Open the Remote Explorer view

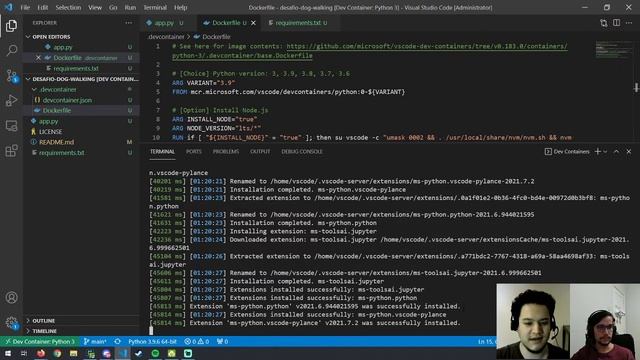pos(11,126)
